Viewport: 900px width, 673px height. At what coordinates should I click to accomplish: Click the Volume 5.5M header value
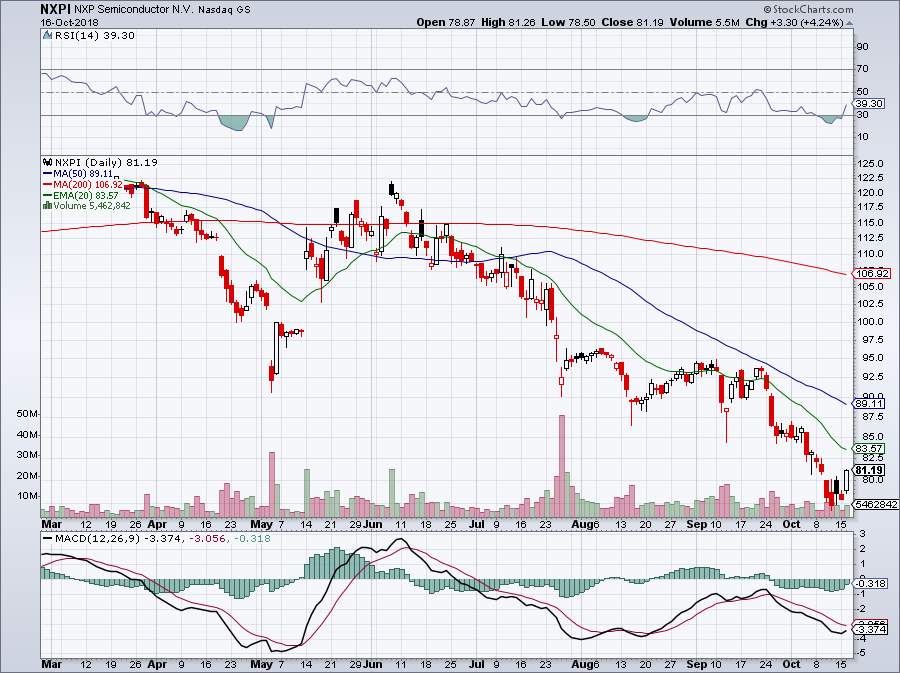click(x=704, y=22)
